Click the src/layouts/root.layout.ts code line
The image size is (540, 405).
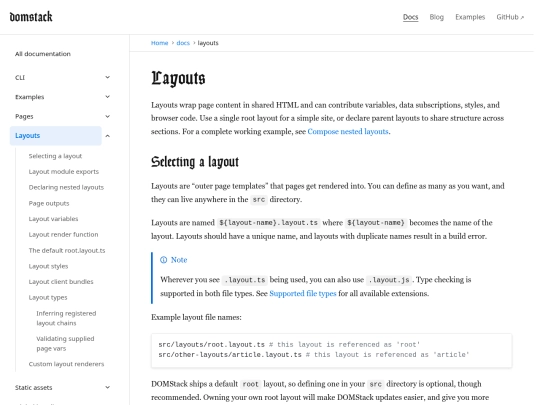click(x=289, y=345)
